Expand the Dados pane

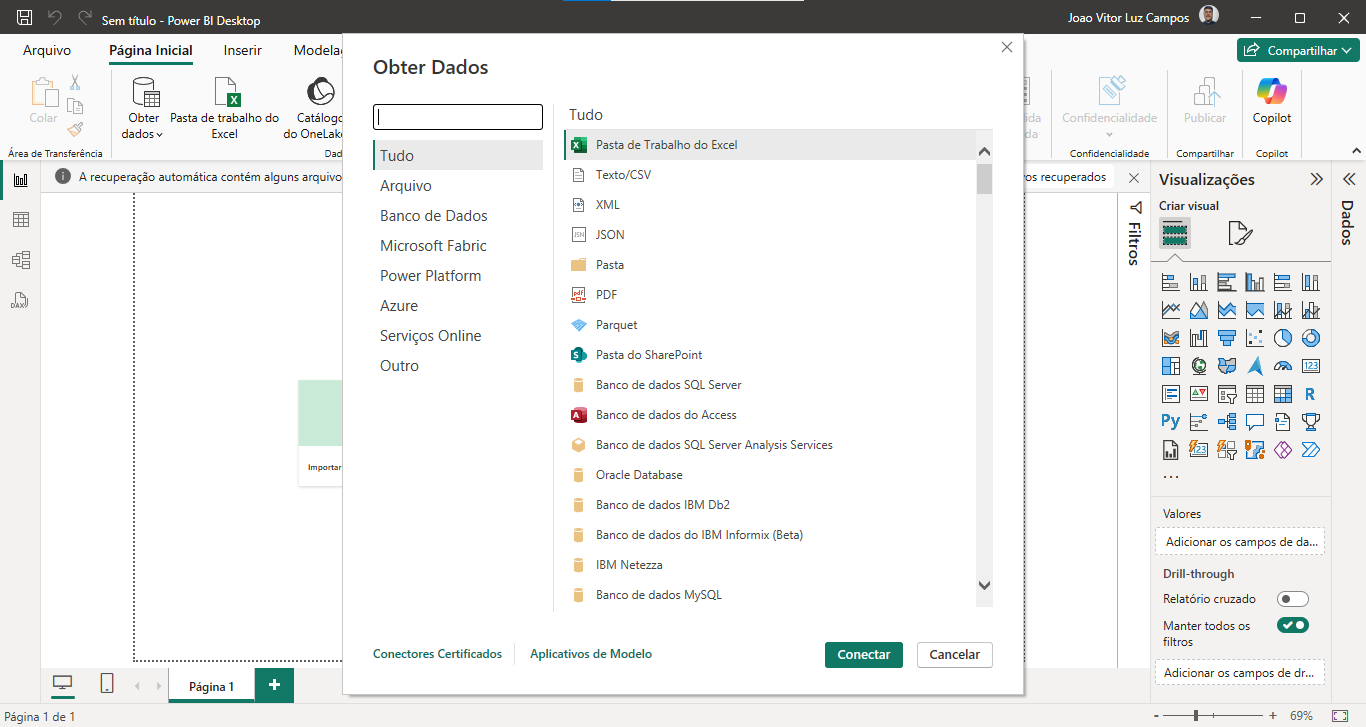[x=1348, y=179]
